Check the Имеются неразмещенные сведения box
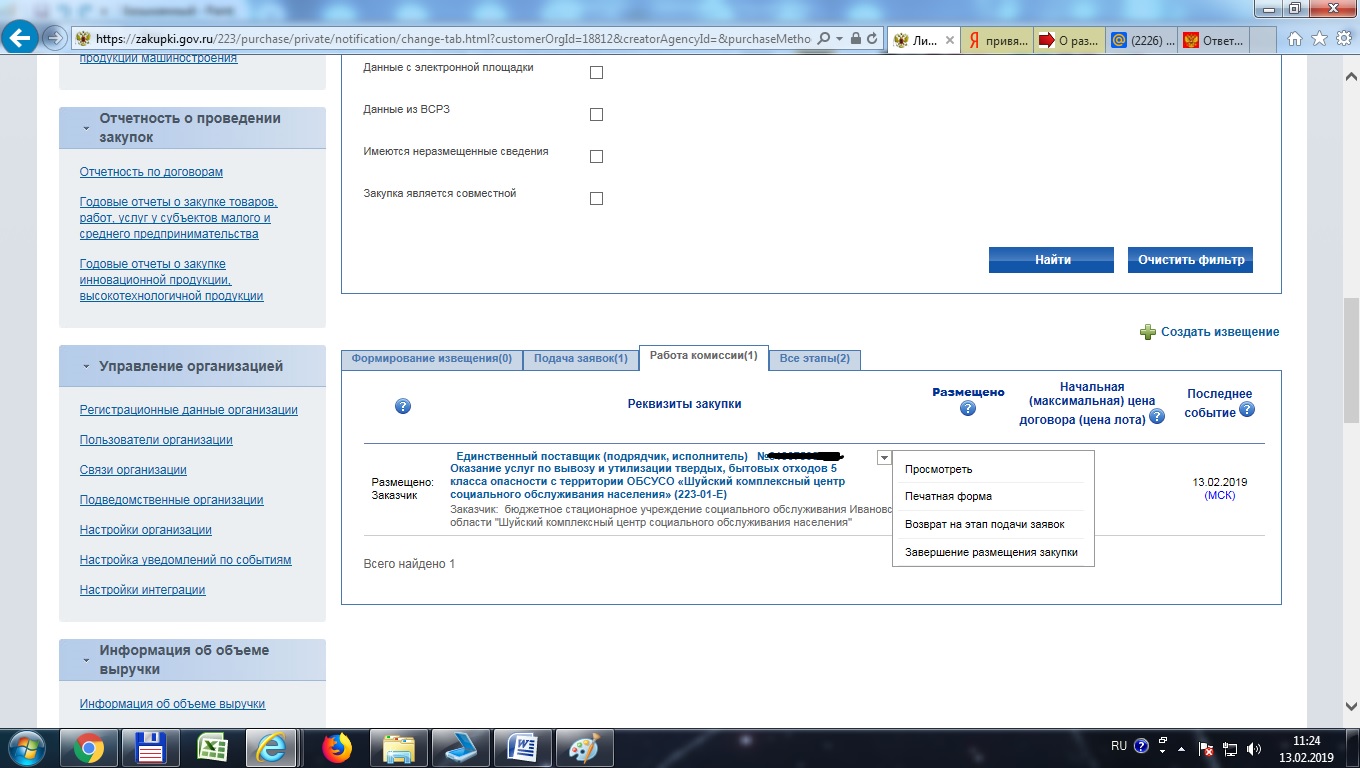The image size is (1360, 768). 596,156
